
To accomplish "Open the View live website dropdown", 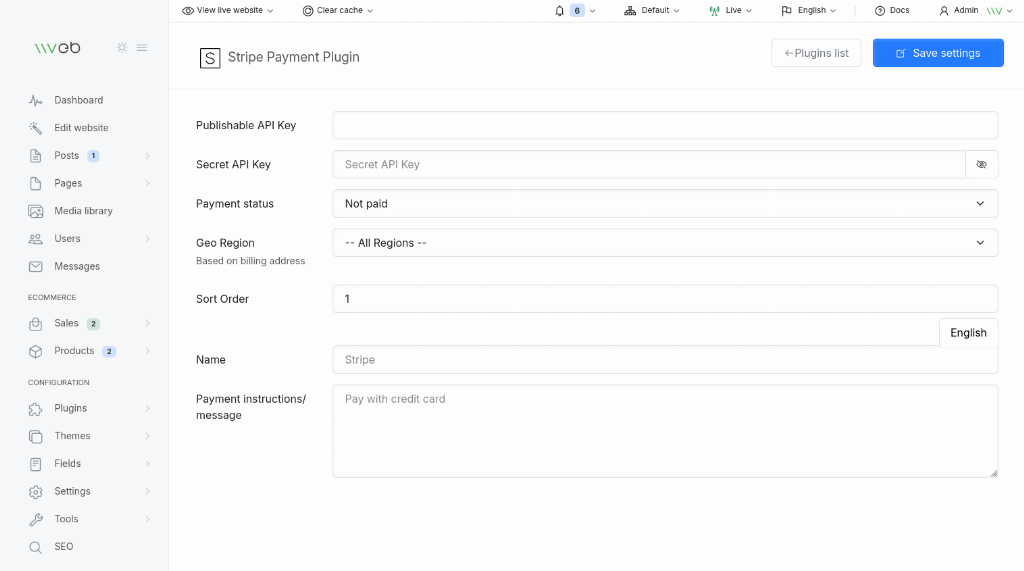I will click(227, 10).
